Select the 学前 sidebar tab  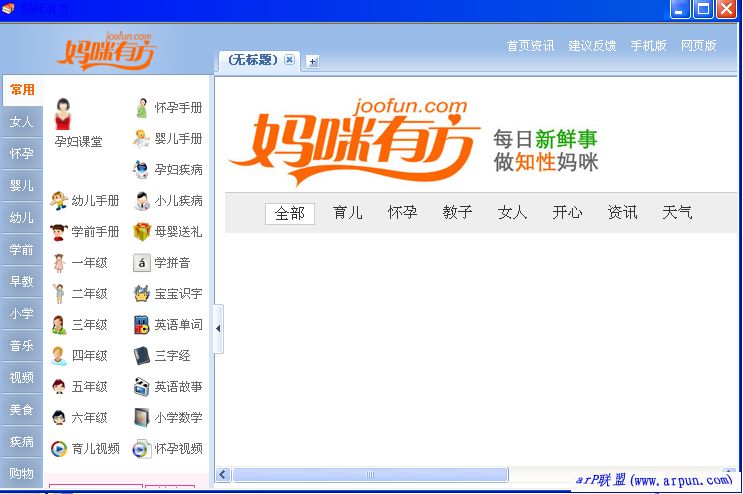22,250
